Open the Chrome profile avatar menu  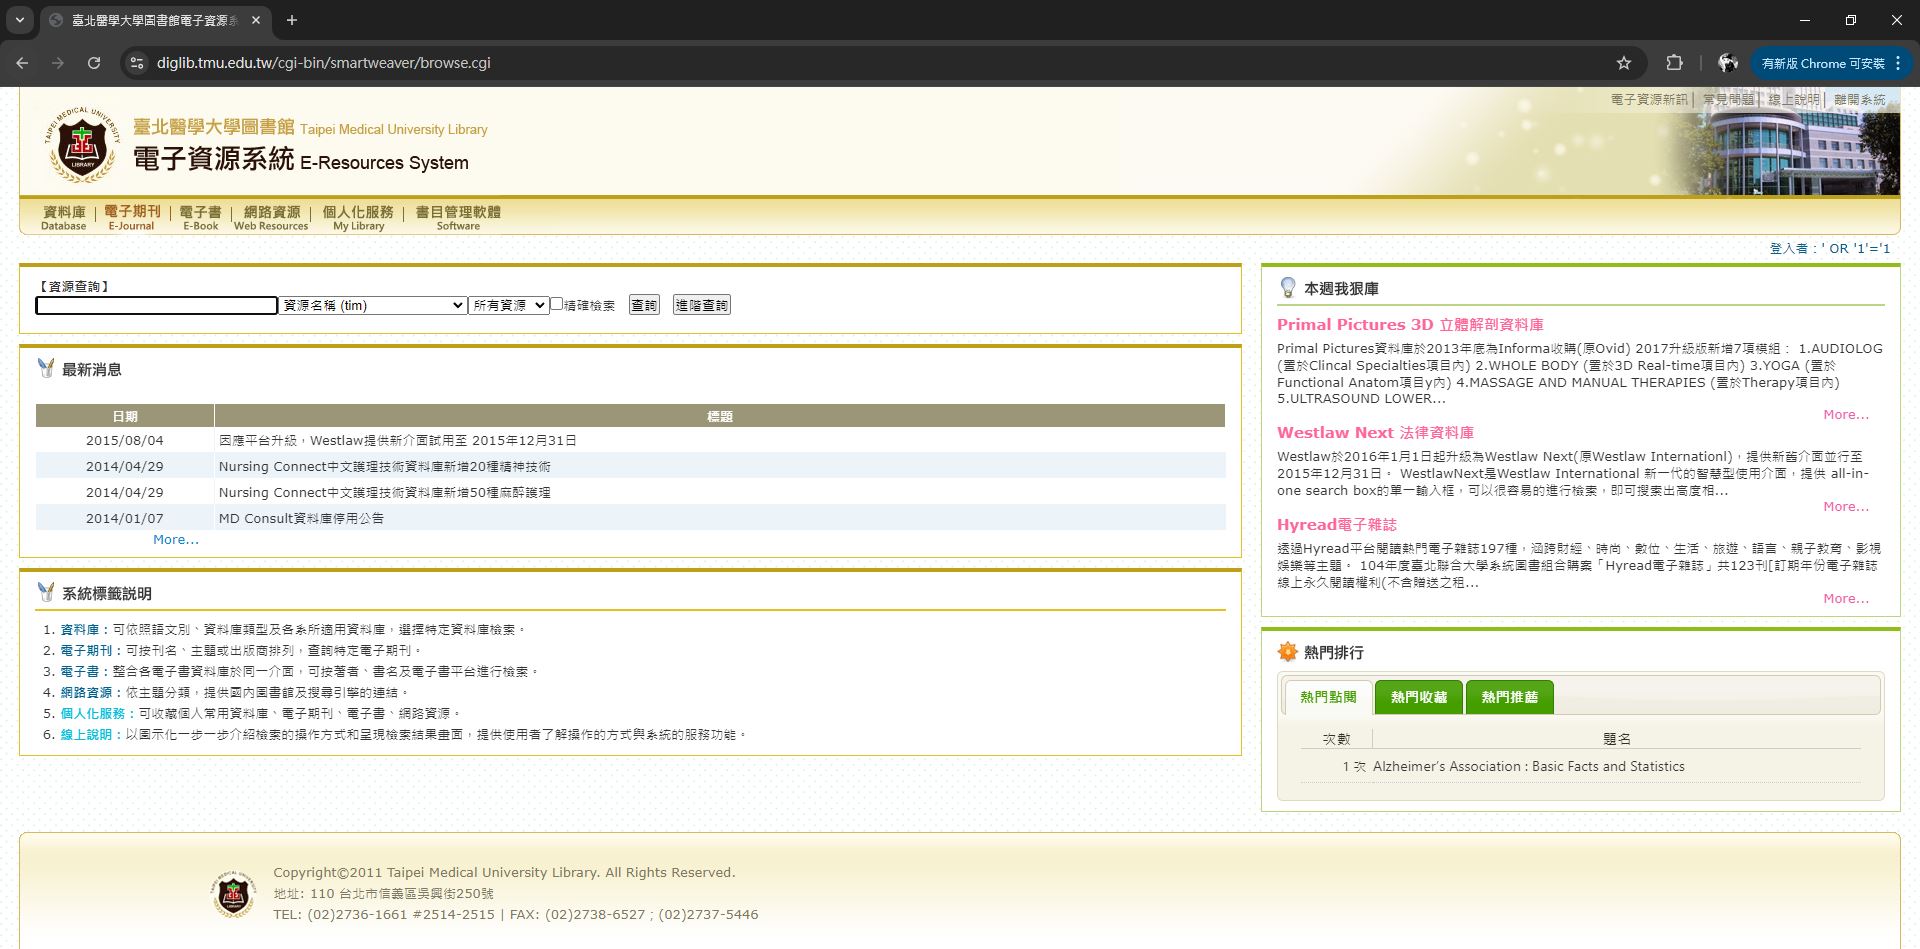(x=1727, y=63)
